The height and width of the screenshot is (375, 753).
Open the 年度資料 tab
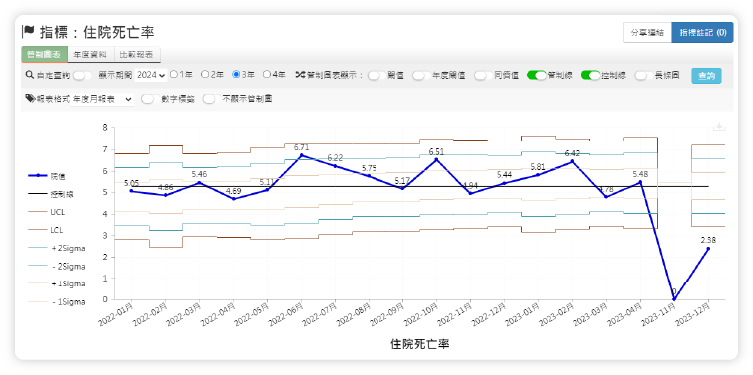(x=91, y=54)
